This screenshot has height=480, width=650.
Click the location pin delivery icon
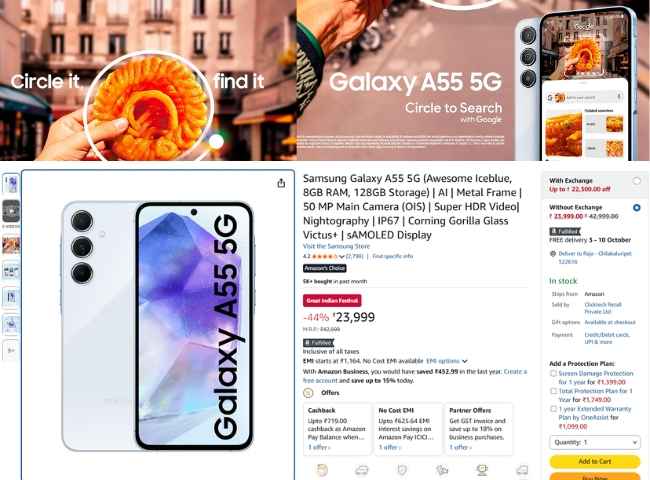point(553,254)
